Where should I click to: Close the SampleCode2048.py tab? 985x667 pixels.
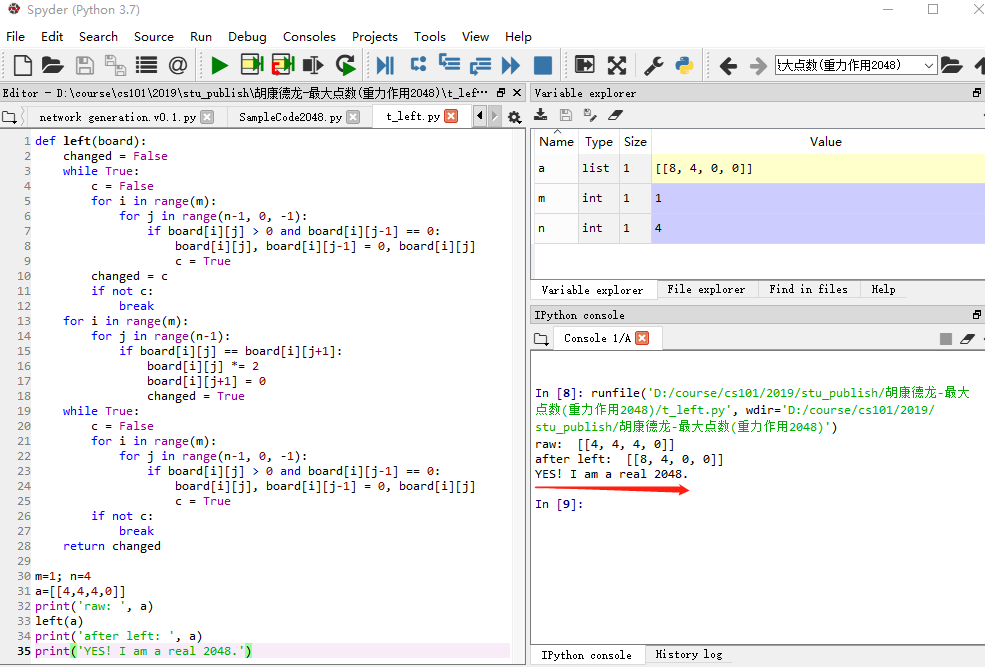click(x=353, y=117)
